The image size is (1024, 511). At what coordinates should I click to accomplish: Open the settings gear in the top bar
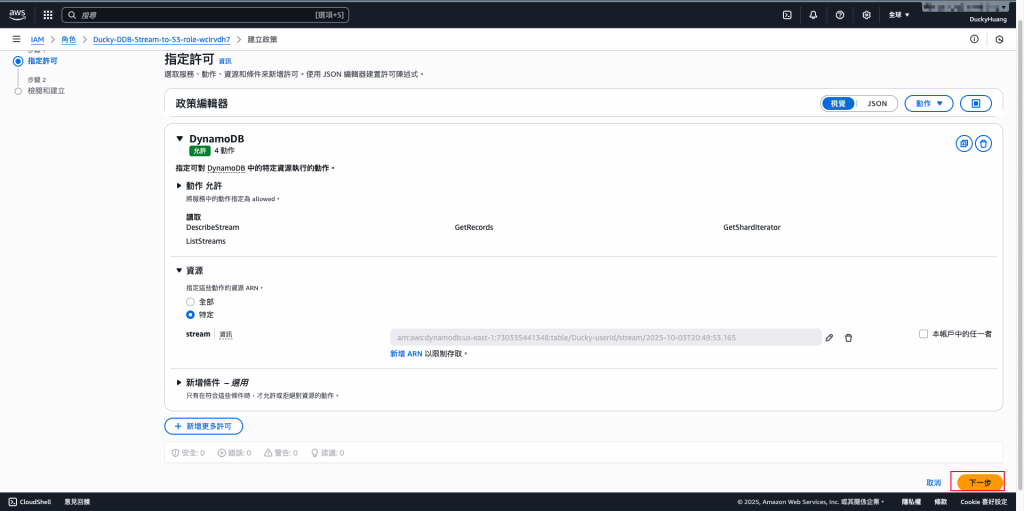[x=867, y=14]
